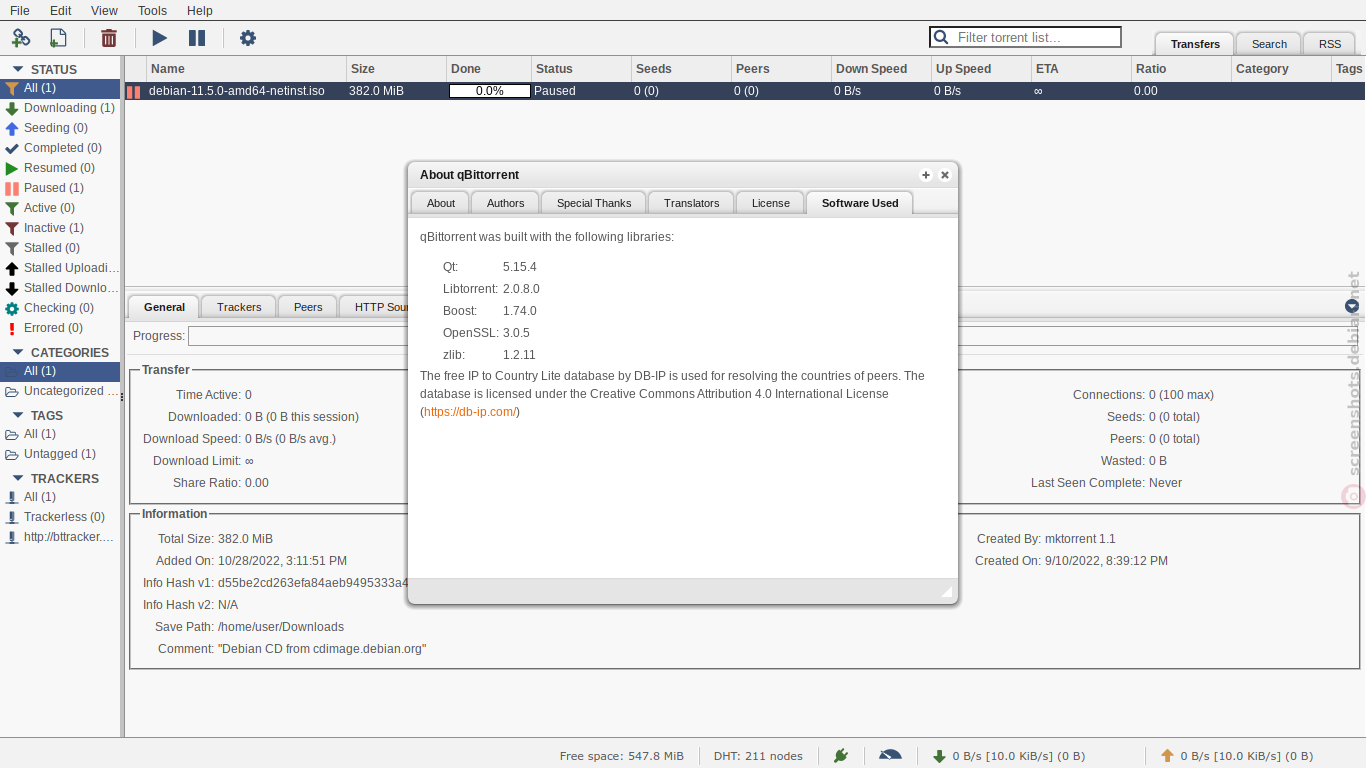Screen dimensions: 1366x768
Task: Select the Completed (0) status filter
Action: pos(60,148)
